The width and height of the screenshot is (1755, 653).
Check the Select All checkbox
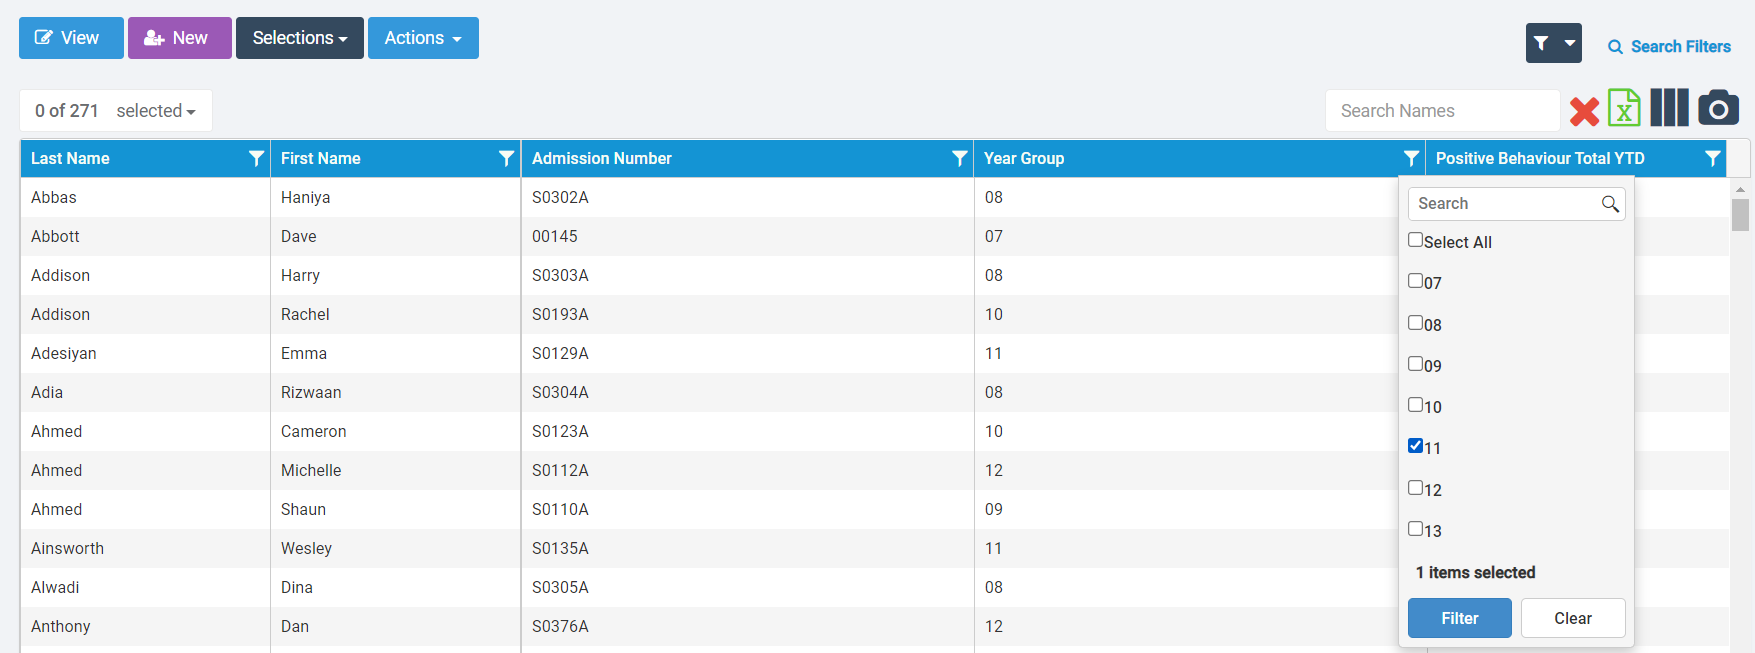point(1415,240)
